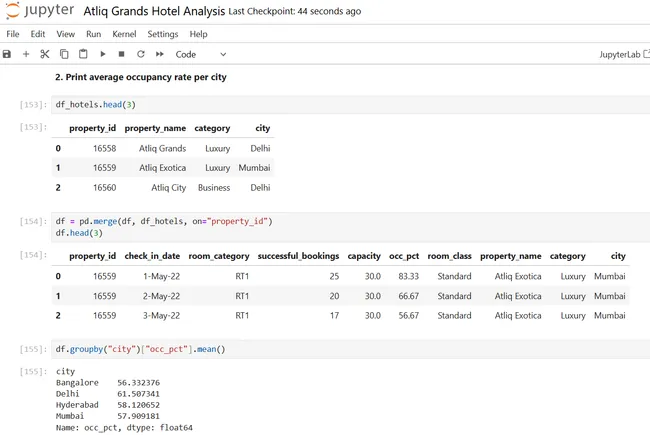Click the Jupyter logo

click(x=40, y=10)
